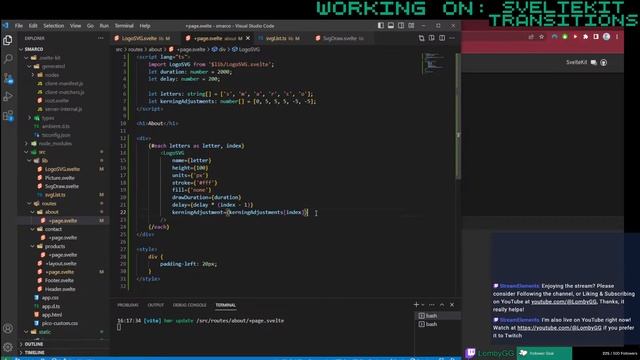
Task: Click the red play extension icon in browser
Action: (575, 37)
